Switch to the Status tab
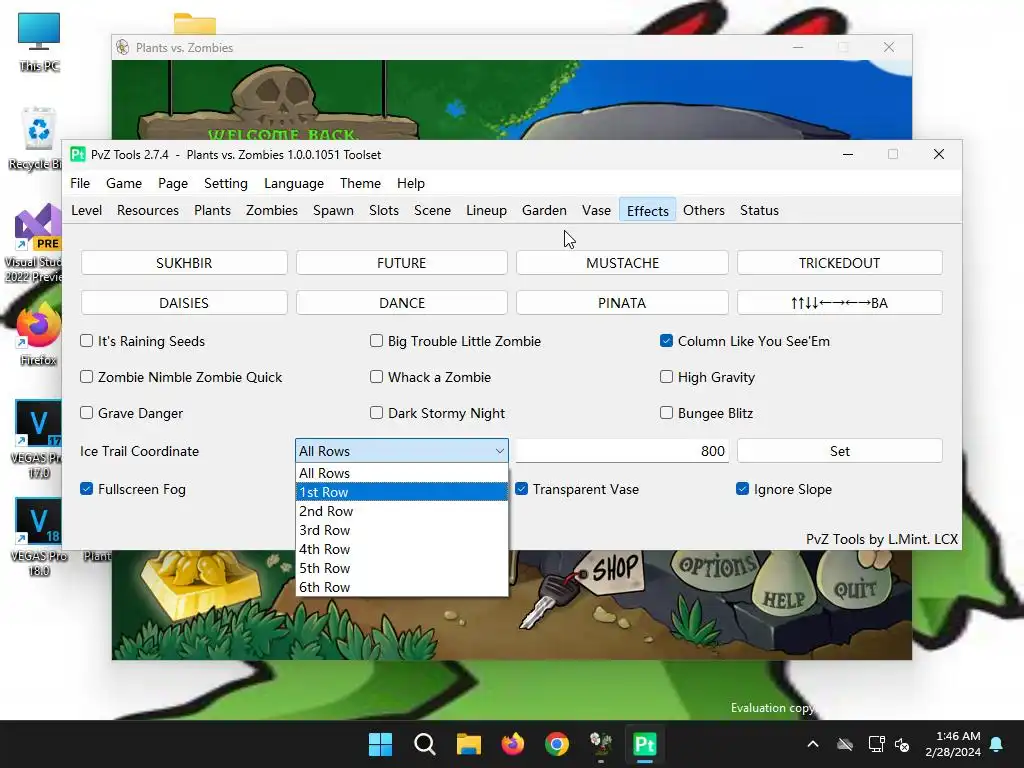 point(759,210)
